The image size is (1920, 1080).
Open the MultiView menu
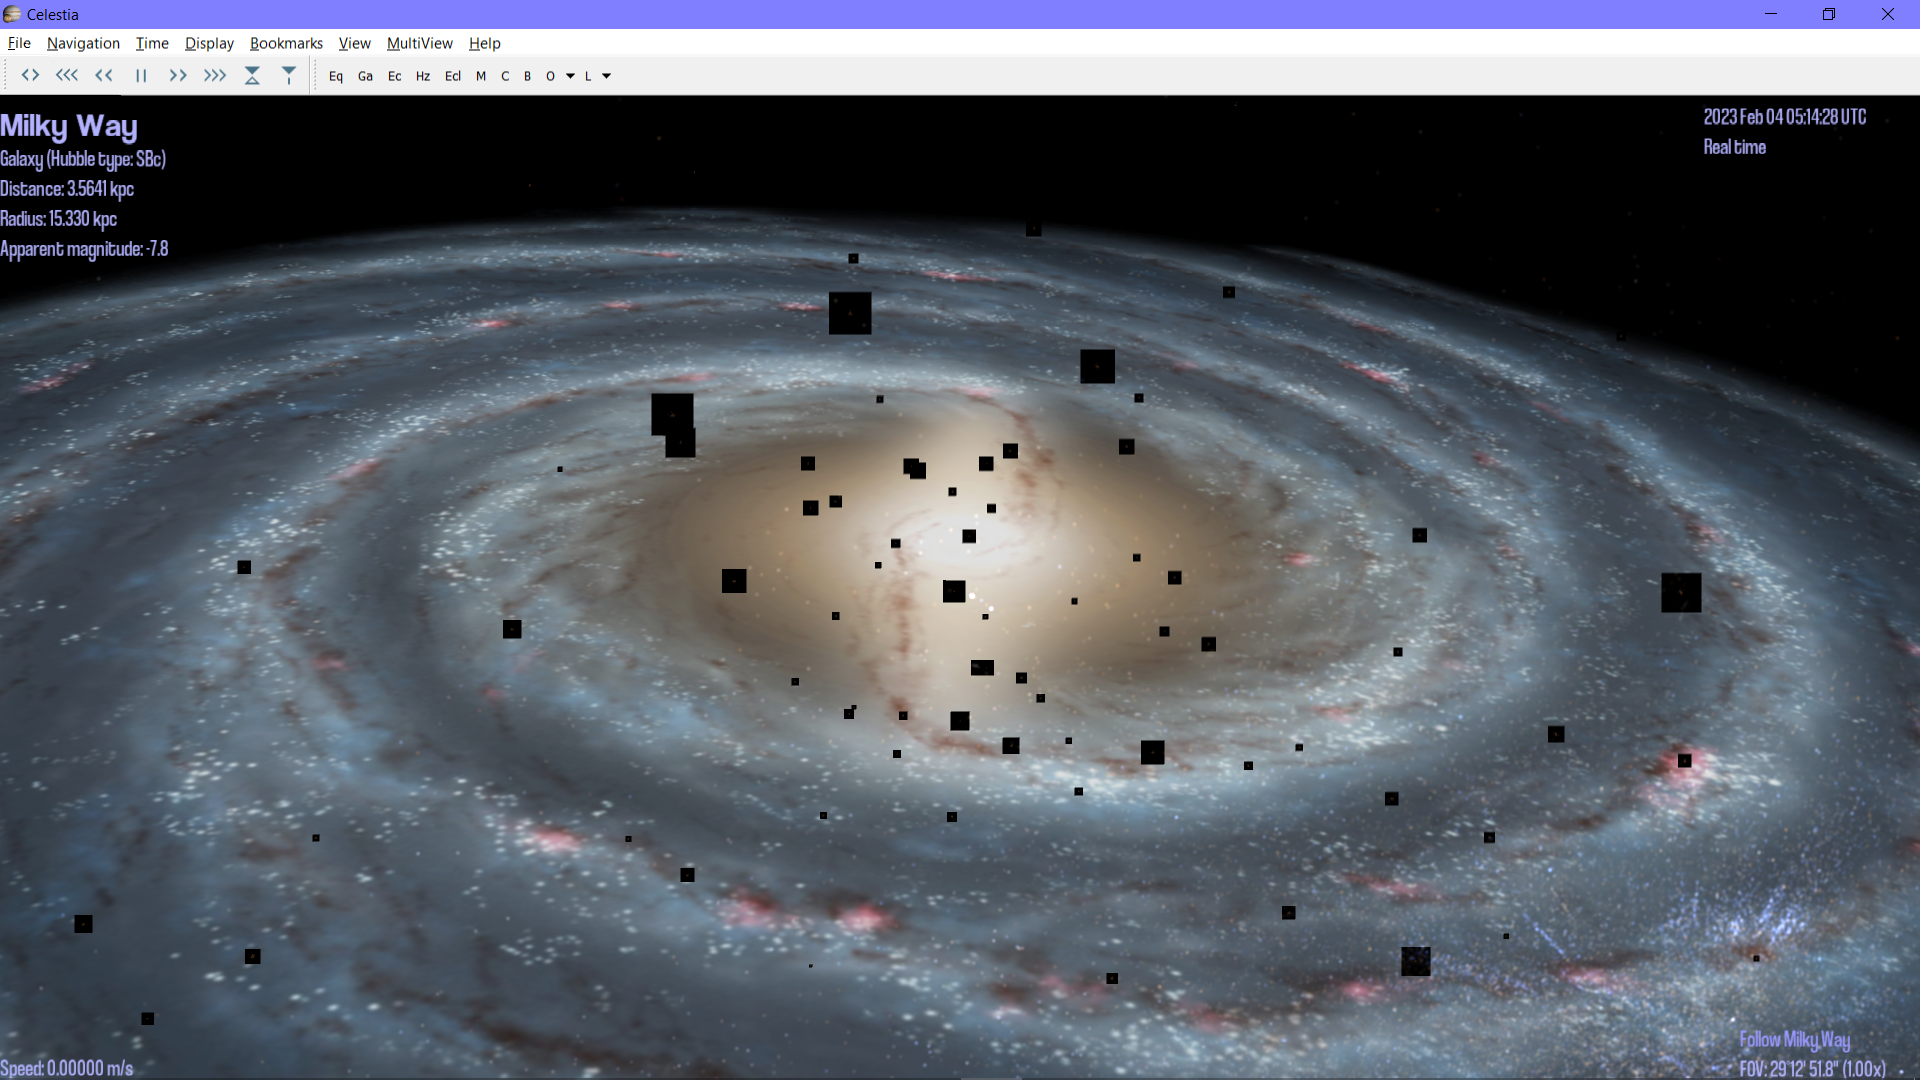click(419, 43)
